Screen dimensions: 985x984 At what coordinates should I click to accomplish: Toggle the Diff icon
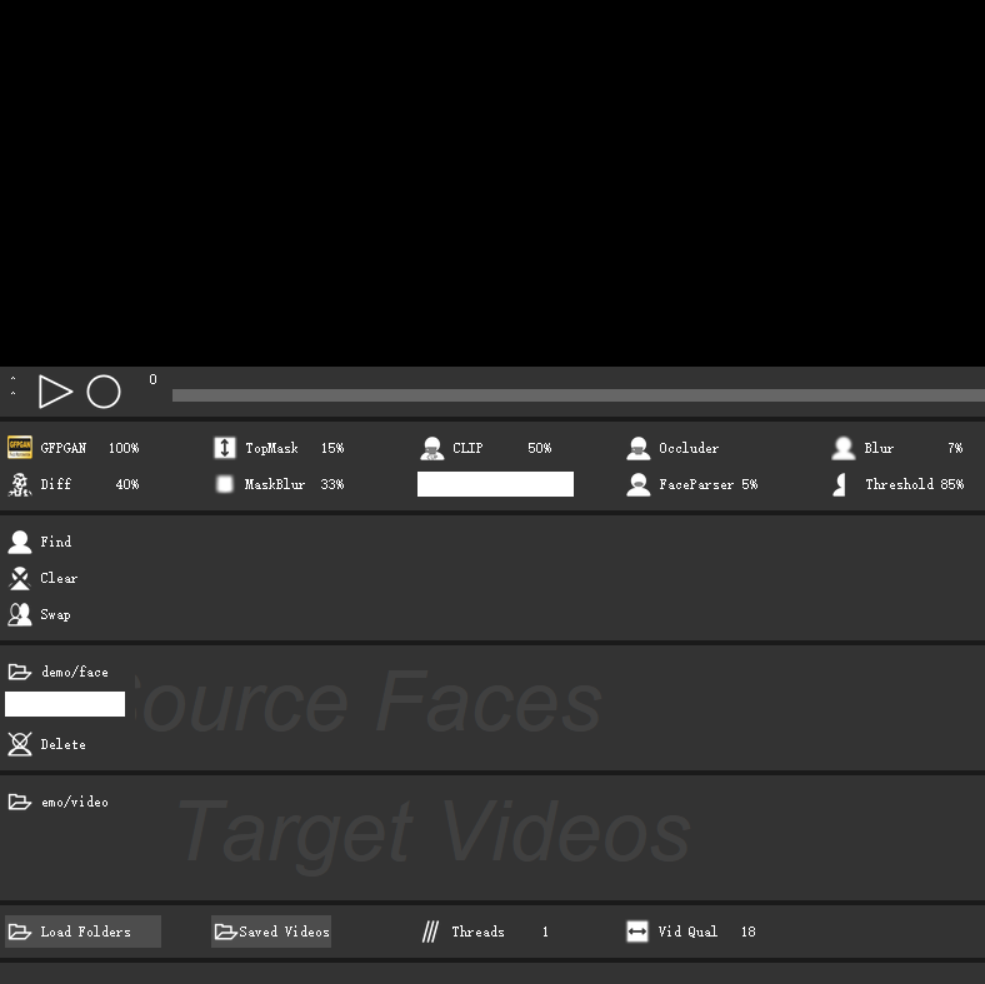click(19, 484)
